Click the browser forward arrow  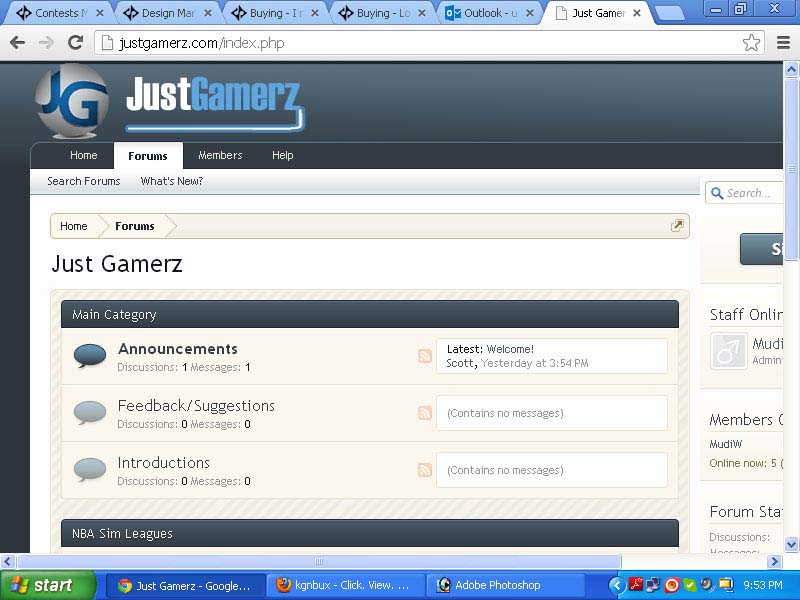pyautogui.click(x=46, y=43)
